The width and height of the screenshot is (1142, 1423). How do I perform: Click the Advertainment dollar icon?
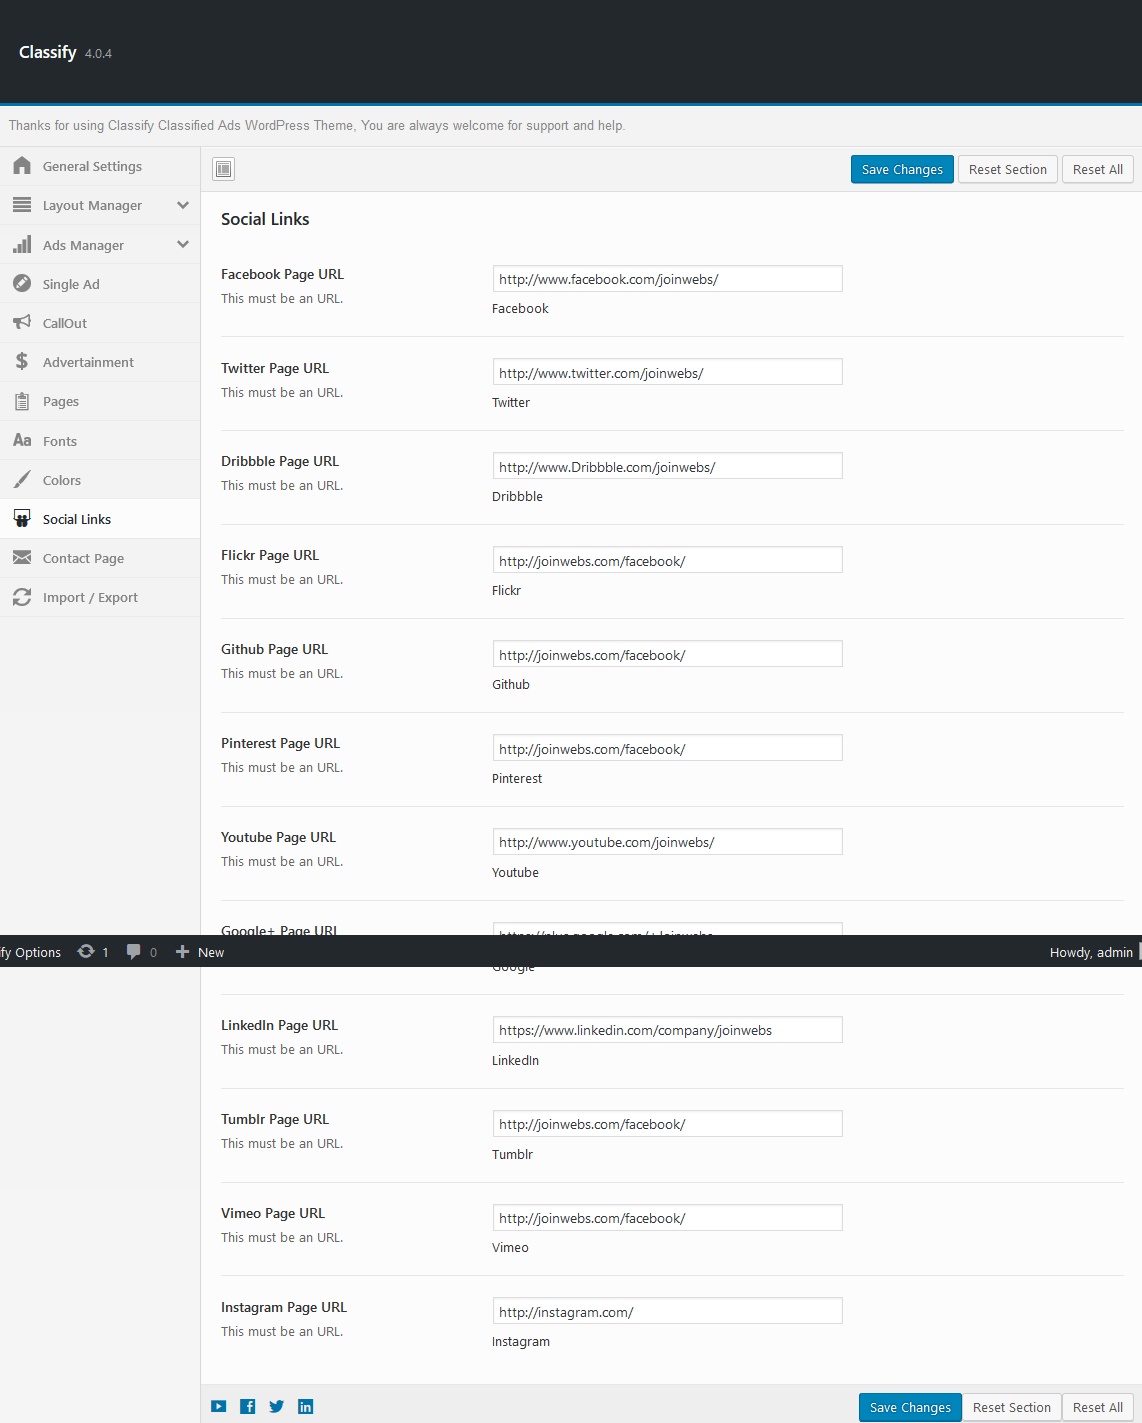pos(22,361)
